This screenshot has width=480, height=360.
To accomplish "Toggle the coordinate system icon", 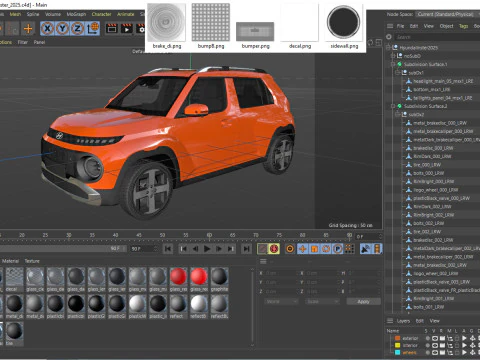I will click(x=93, y=28).
